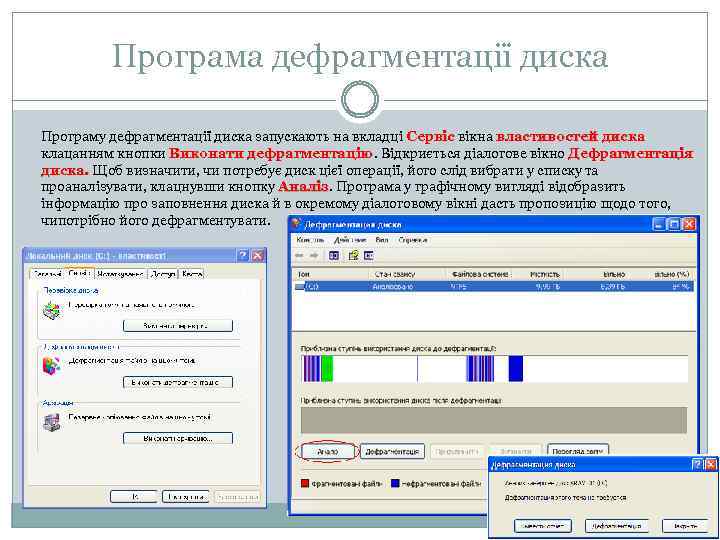Click Виконати архівацію button in properties window
Screen dimensions: 720x540
click(x=178, y=438)
